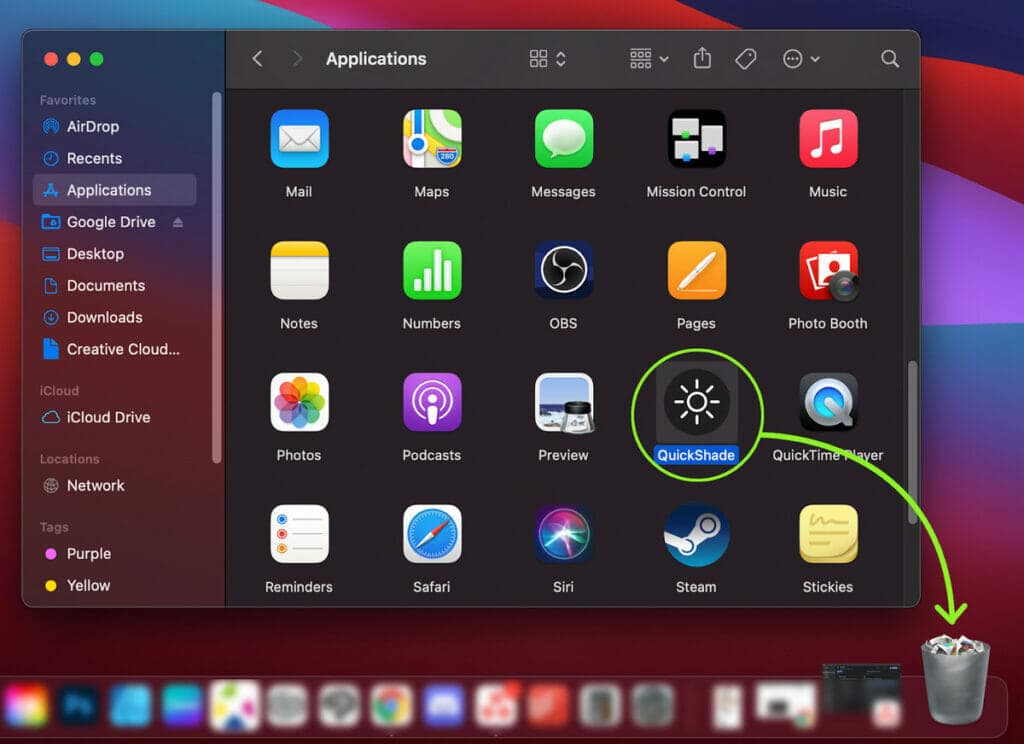This screenshot has height=744, width=1024.
Task: Select the Photos app icon
Action: [x=299, y=402]
